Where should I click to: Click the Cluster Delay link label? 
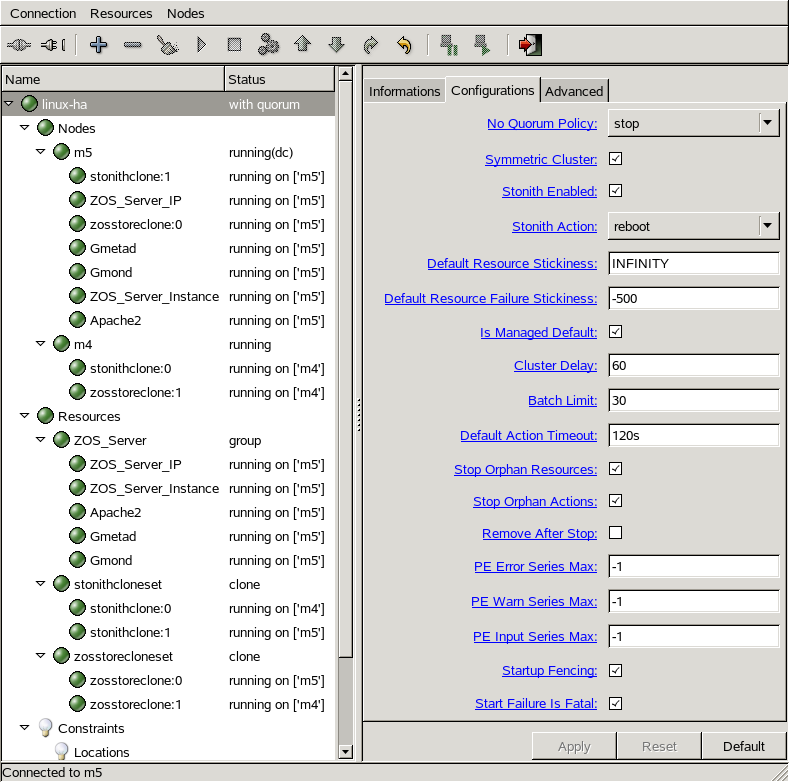tap(555, 366)
